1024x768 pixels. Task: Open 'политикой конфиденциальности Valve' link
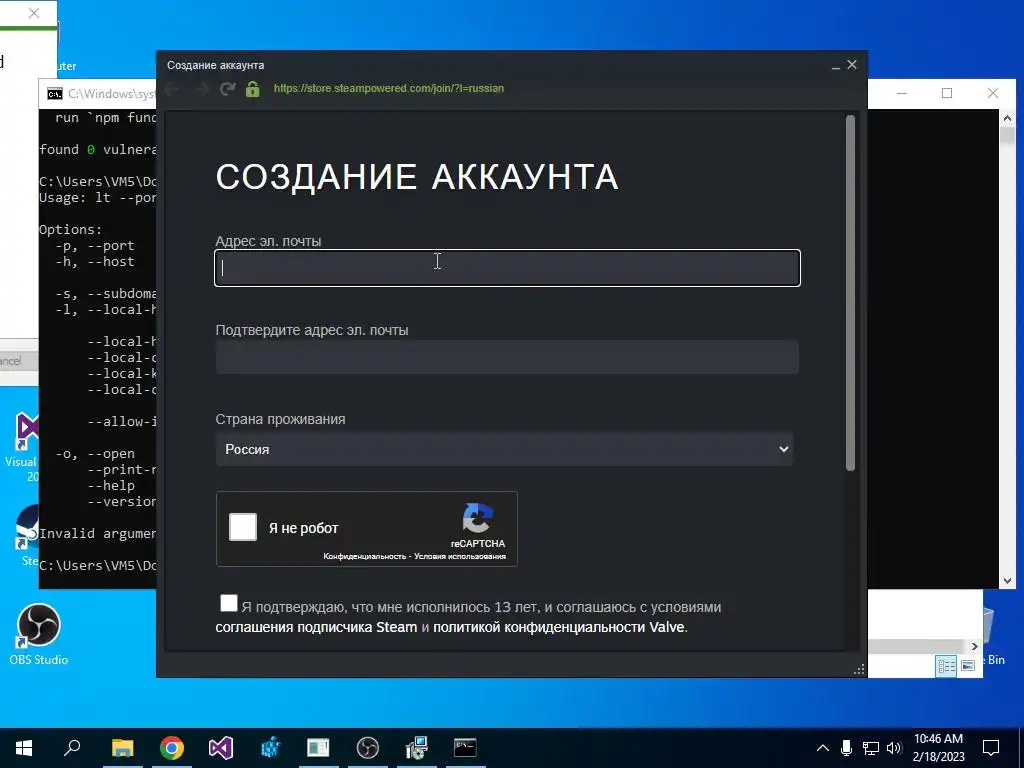(x=558, y=627)
